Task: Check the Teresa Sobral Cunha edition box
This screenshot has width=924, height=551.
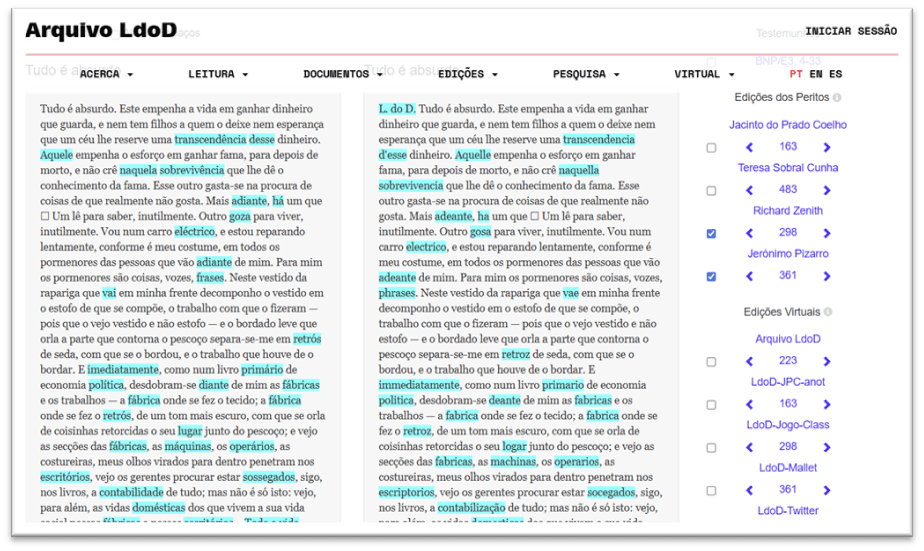Action: 711,191
